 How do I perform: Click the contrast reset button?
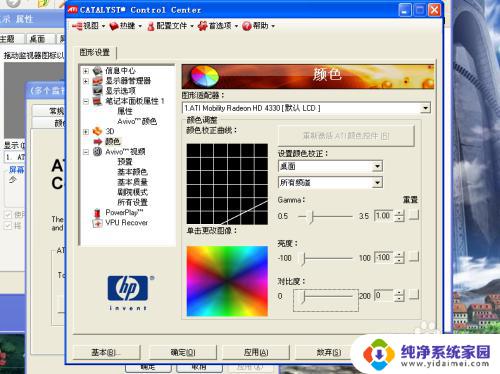tap(414, 295)
